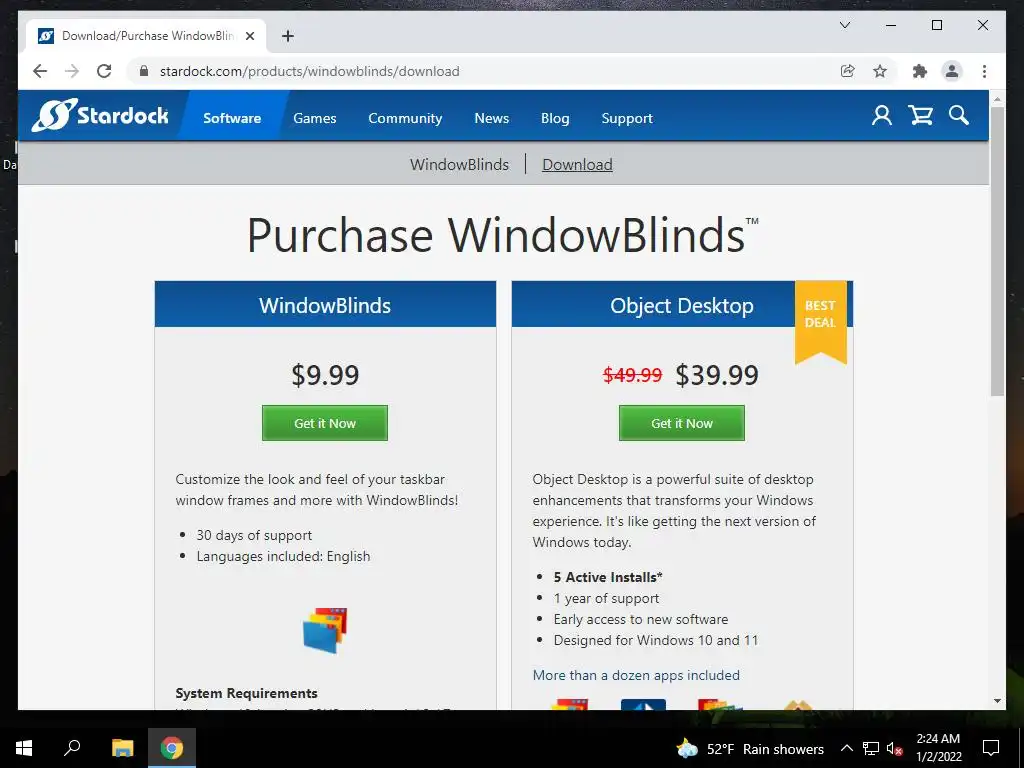
Task: Share this page using the share icon
Action: pyautogui.click(x=848, y=71)
